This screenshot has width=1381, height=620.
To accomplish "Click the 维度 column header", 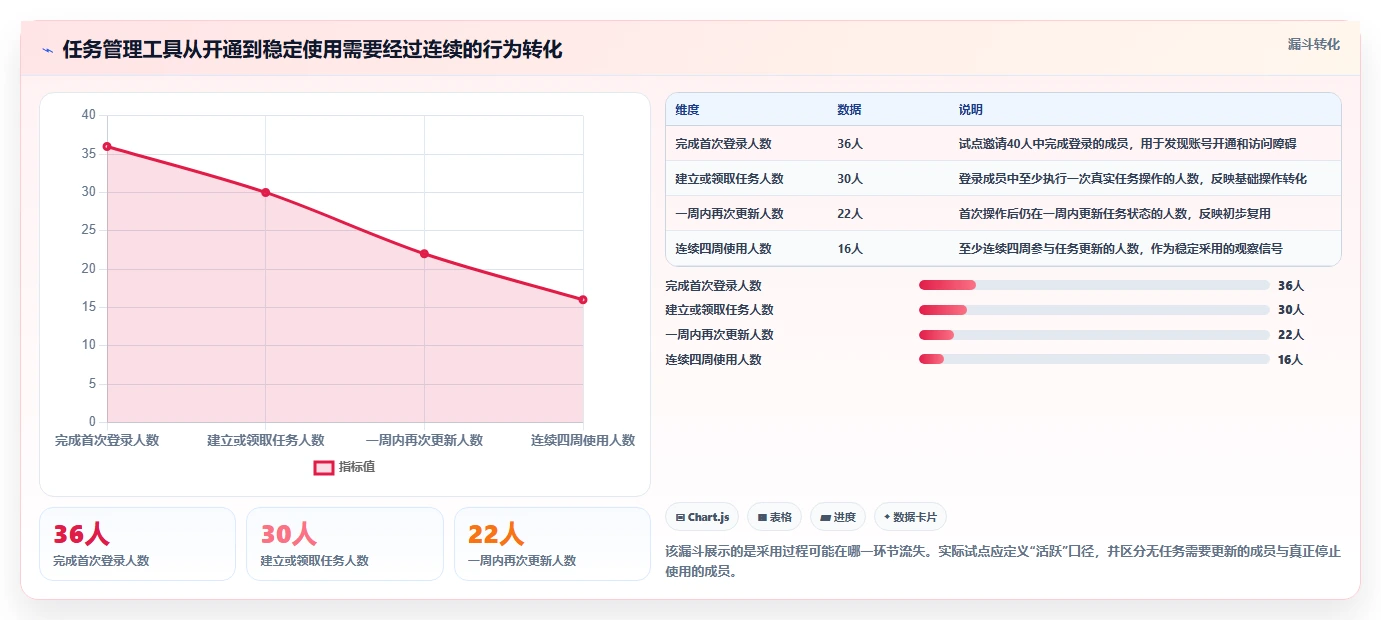I will pyautogui.click(x=687, y=110).
